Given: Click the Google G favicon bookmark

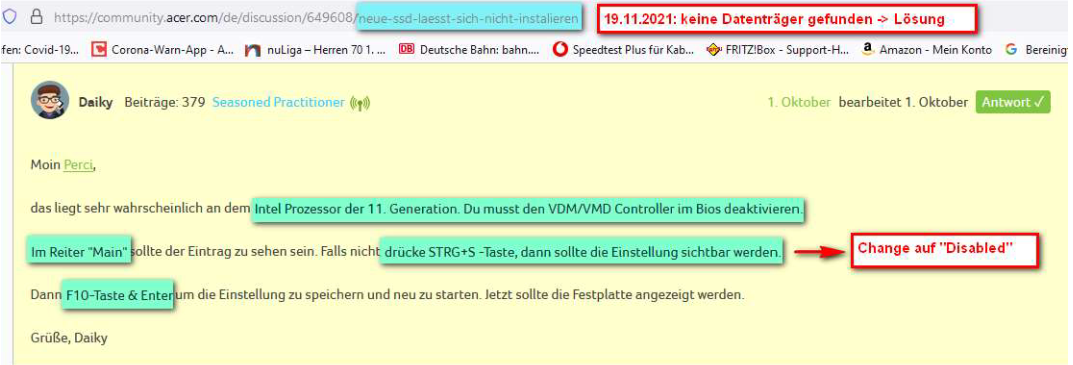Looking at the screenshot, I should point(1011,49).
